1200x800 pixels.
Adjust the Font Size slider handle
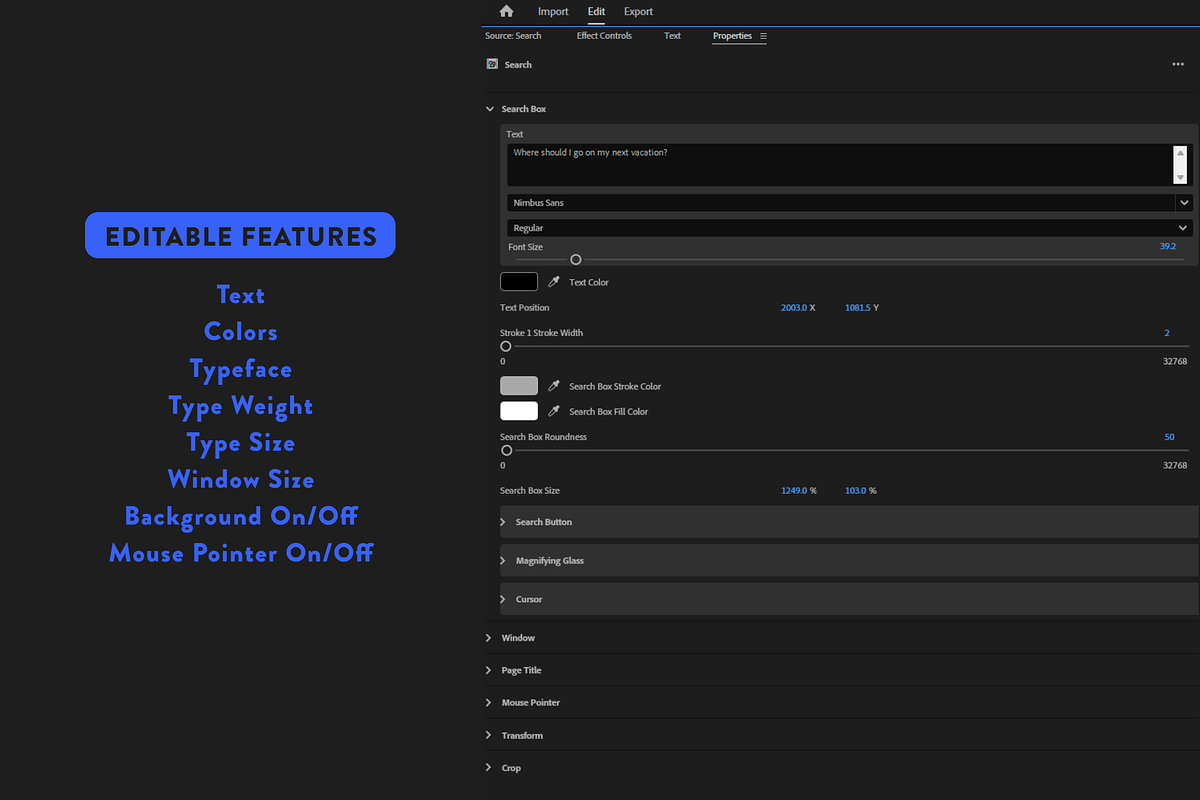(x=576, y=260)
